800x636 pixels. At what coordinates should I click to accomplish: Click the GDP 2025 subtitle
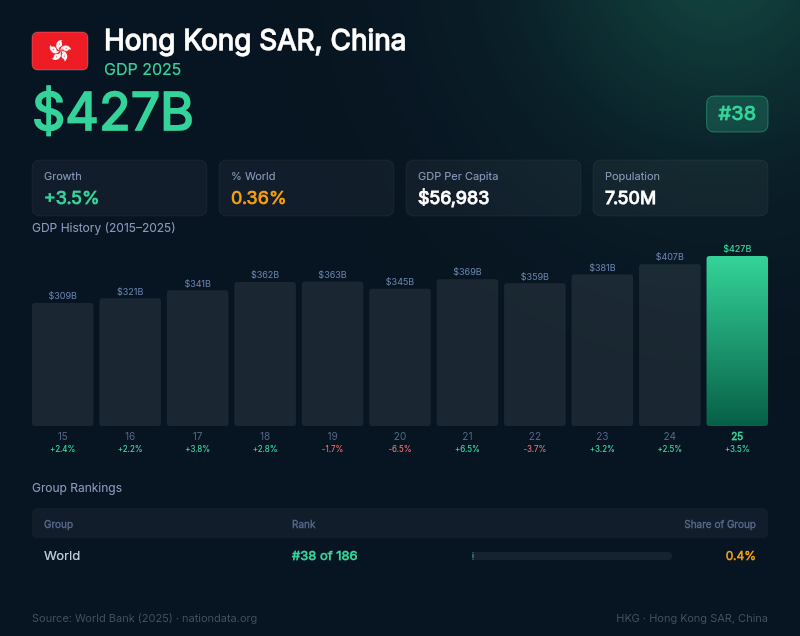[x=142, y=69]
